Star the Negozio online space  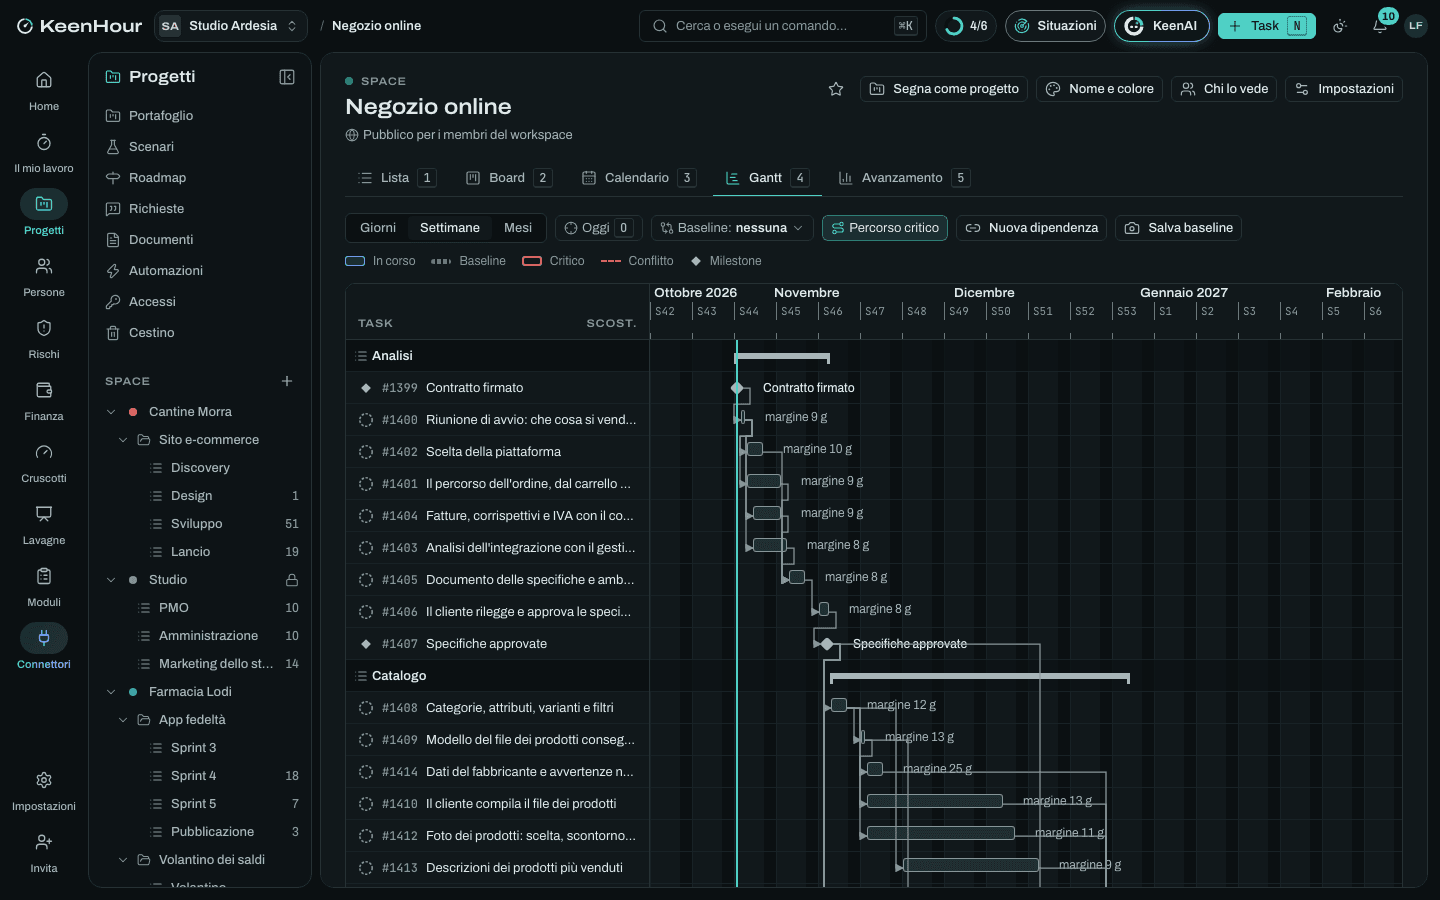[x=836, y=89]
